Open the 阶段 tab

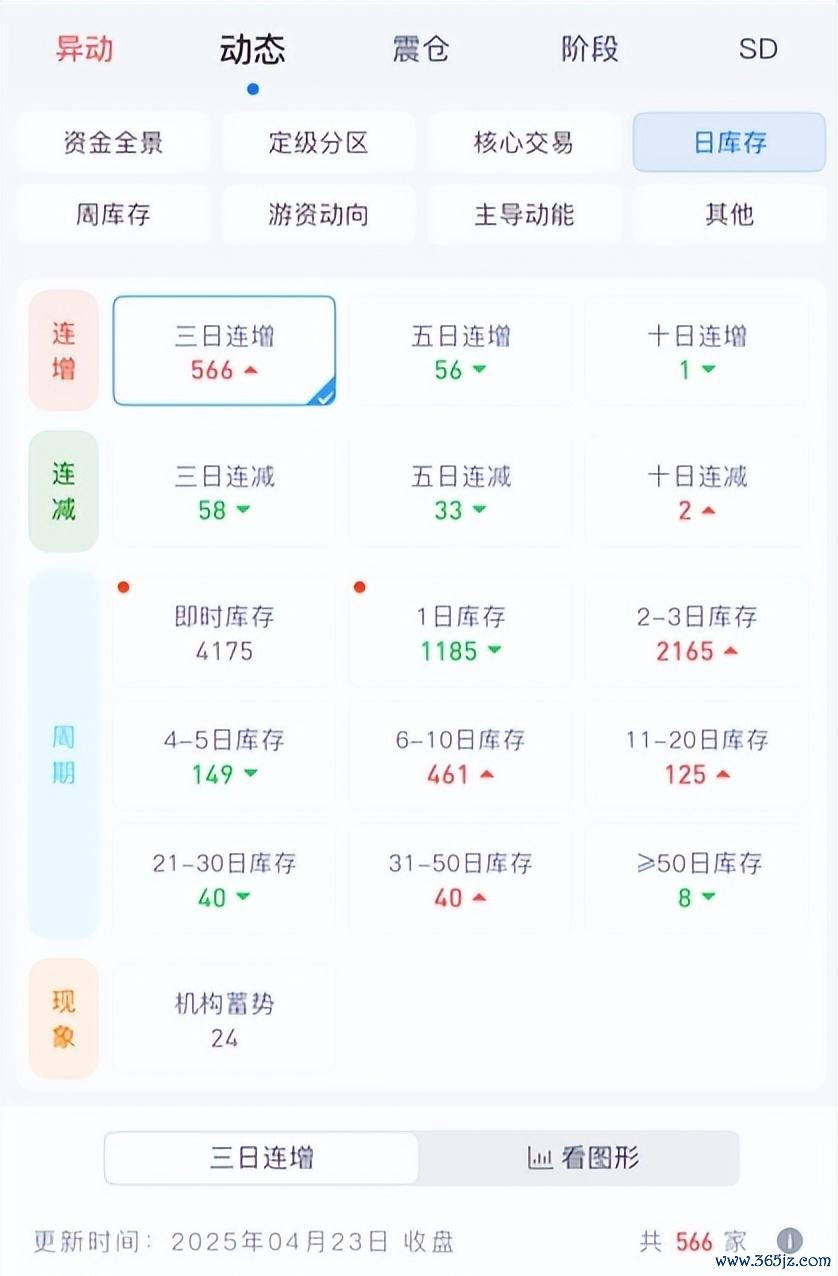tap(589, 49)
